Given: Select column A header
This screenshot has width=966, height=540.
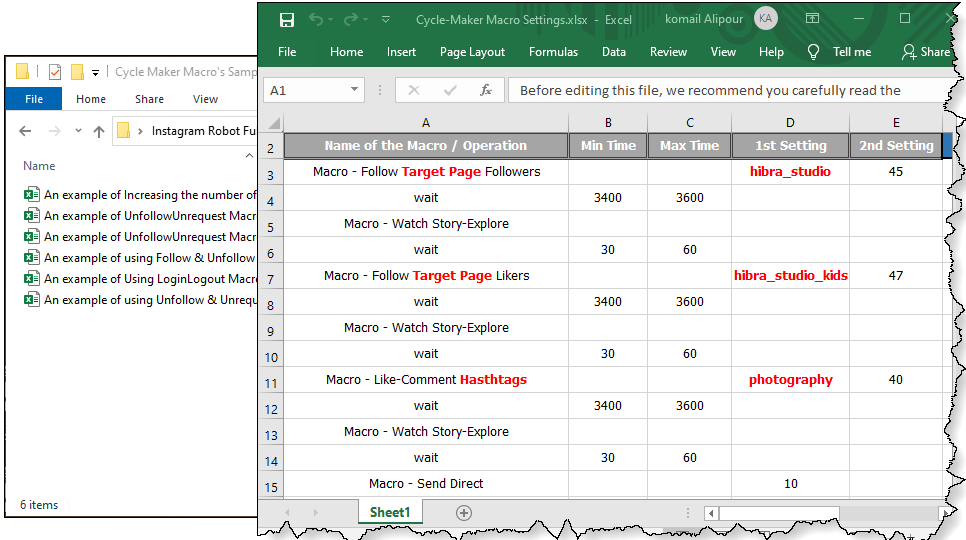Looking at the screenshot, I should [x=426, y=123].
